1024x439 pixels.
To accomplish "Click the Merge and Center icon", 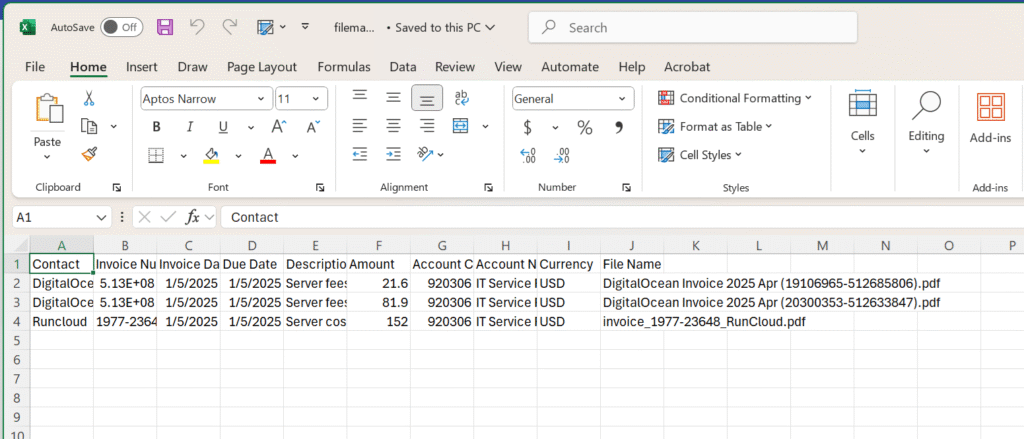I will point(461,125).
